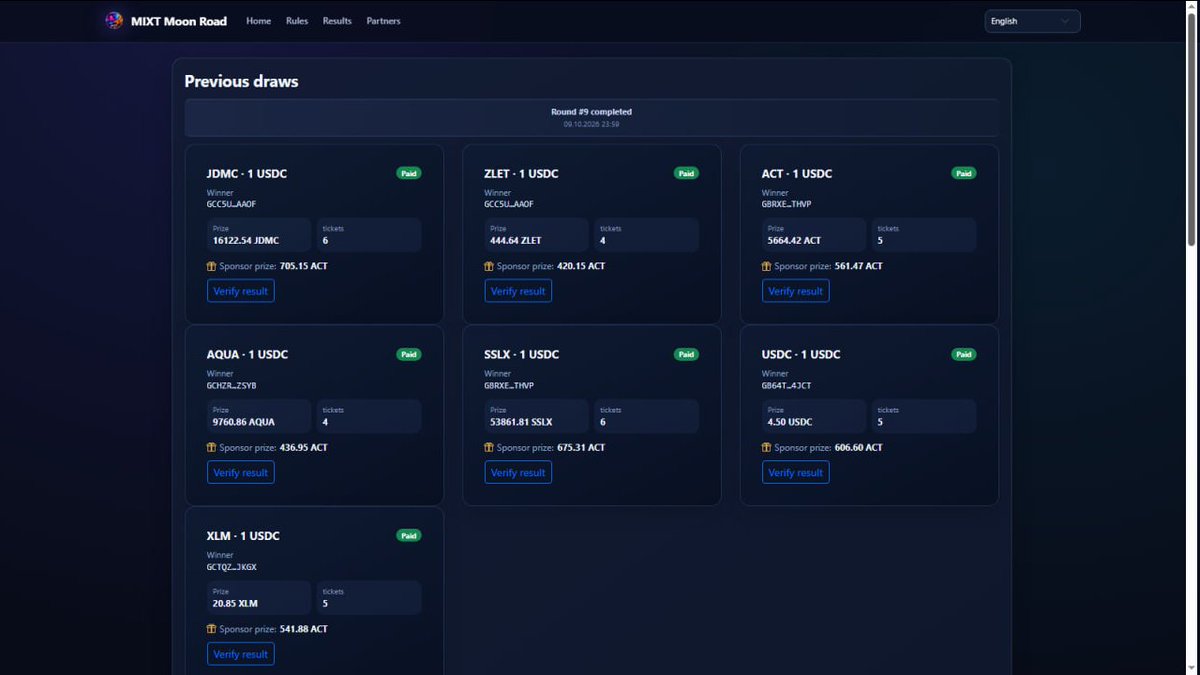Viewport: 1200px width, 675px height.
Task: Click the gift icon in AQUA card
Action: 211,447
